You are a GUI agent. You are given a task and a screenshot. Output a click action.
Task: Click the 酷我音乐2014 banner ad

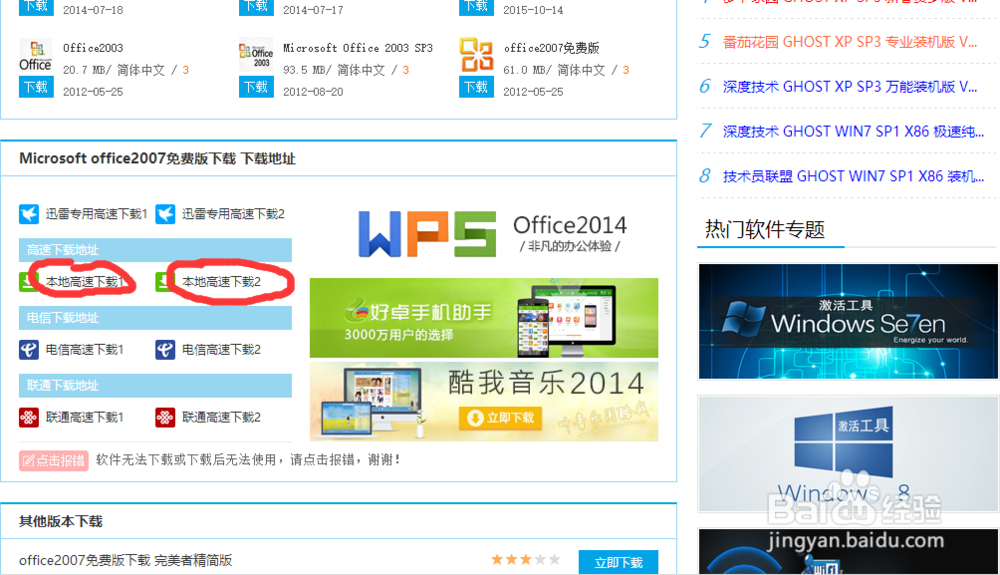484,402
